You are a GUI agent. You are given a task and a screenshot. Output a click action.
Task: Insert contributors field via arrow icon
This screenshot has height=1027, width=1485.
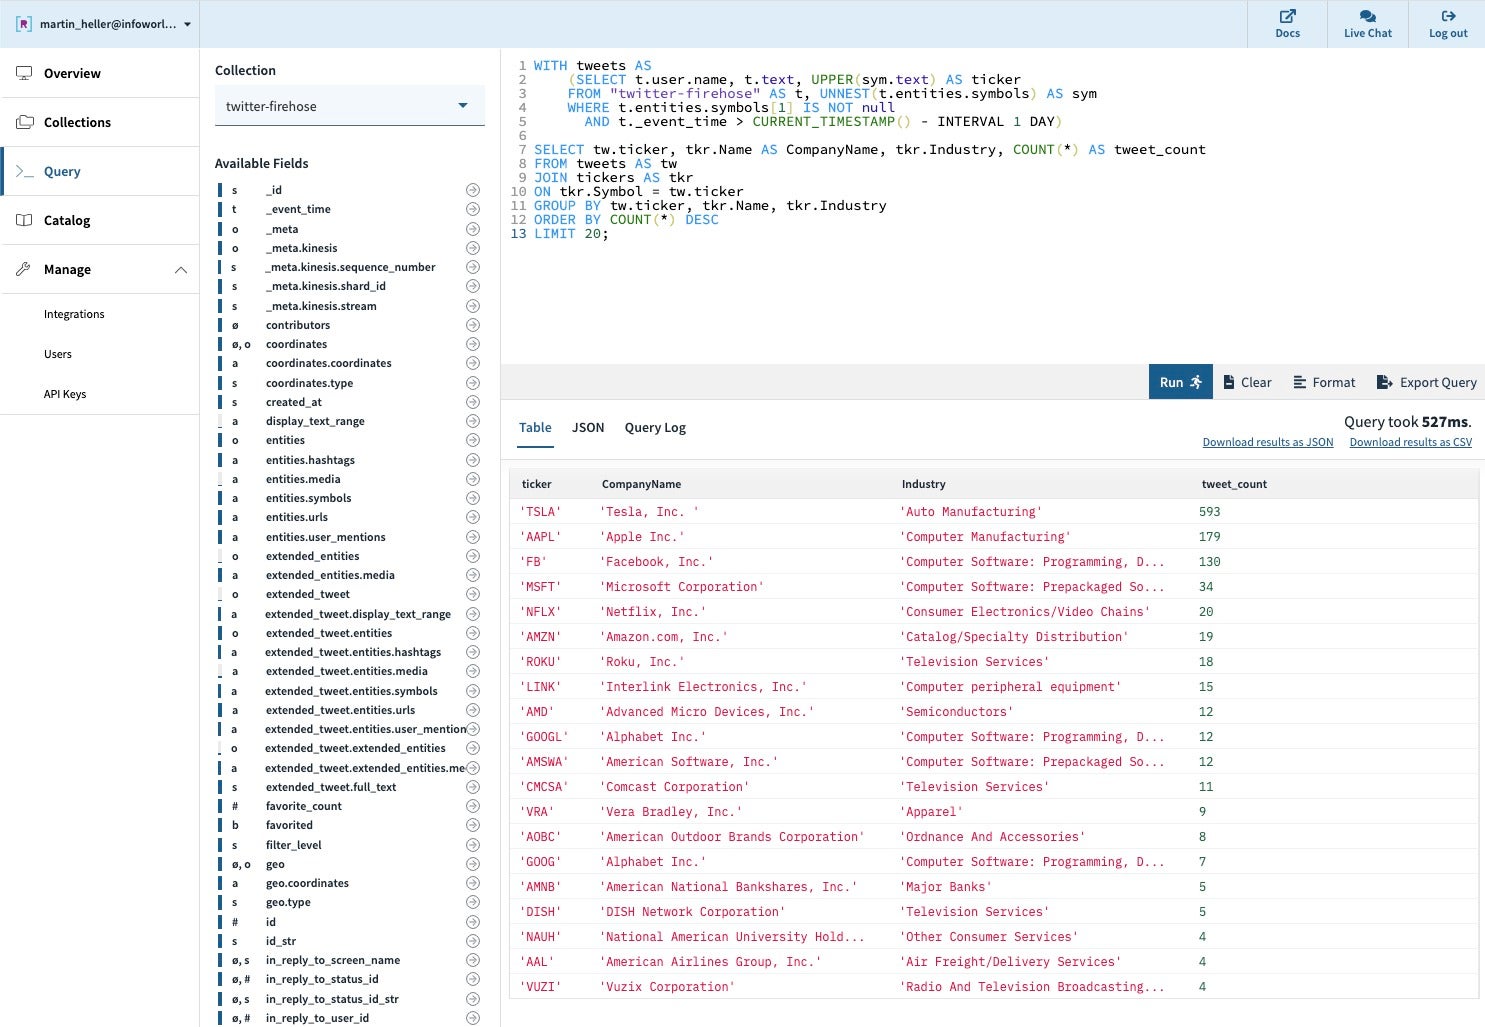[473, 325]
